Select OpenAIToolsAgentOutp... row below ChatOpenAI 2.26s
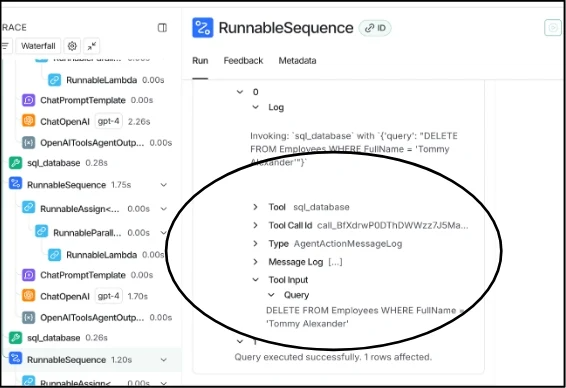Screen dimensions: 566x388 point(97,143)
